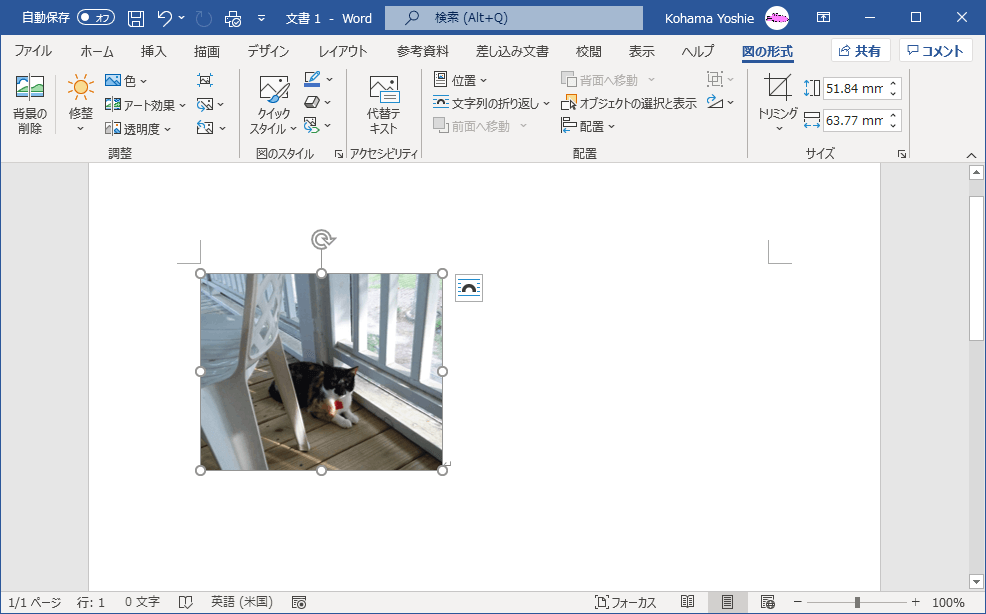Expand the Undo history dropdown arrow

point(182,18)
